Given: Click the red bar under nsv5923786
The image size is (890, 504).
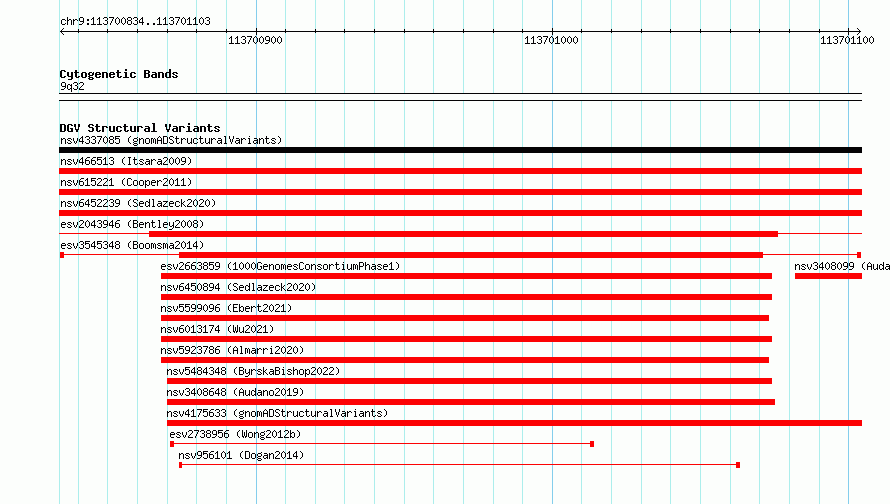Looking at the screenshot, I should point(465,360).
